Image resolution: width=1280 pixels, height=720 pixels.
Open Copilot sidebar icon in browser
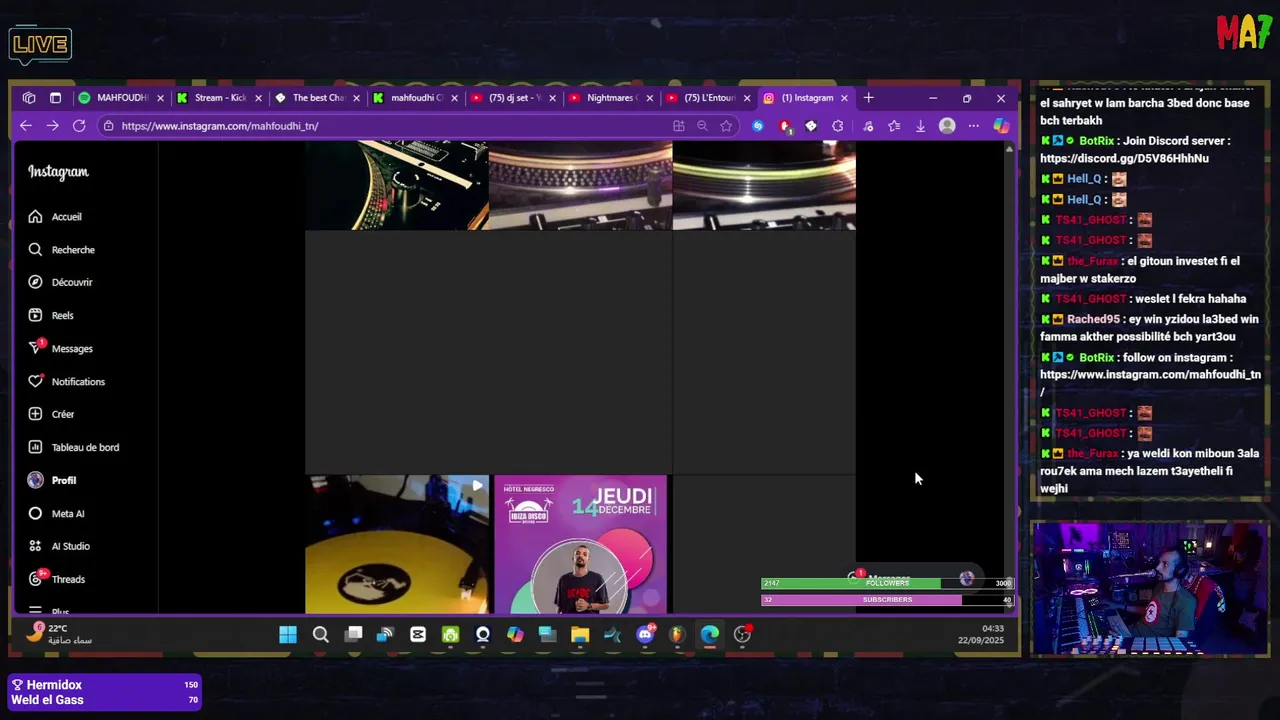click(x=1000, y=126)
